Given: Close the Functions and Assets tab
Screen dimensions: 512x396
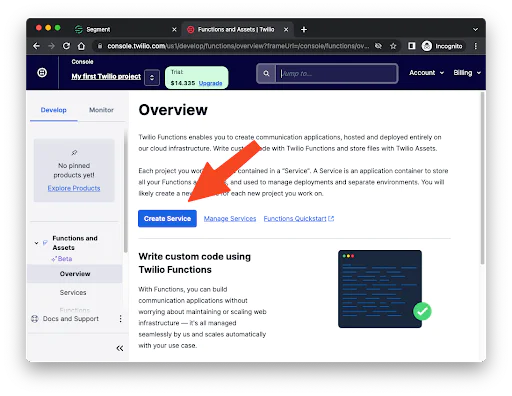Looking at the screenshot, I should pyautogui.click(x=286, y=30).
